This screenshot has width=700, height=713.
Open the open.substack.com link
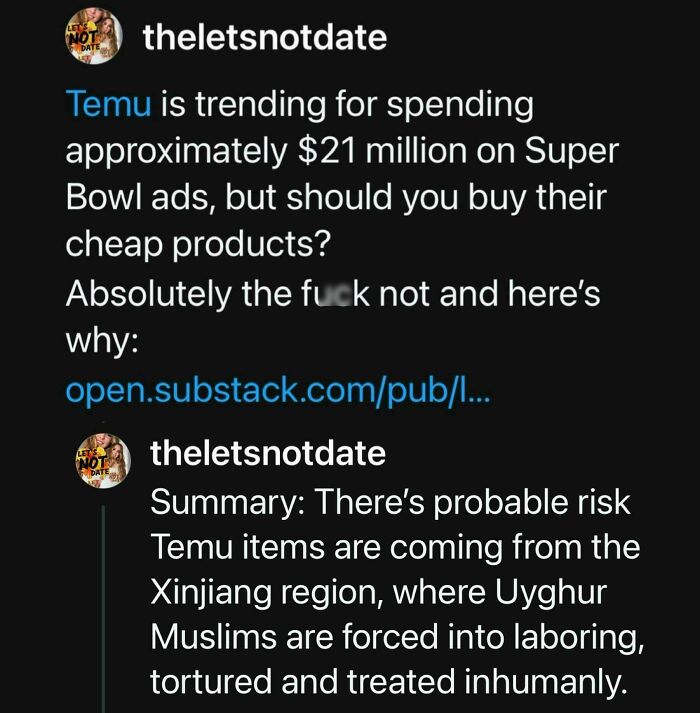tap(277, 389)
